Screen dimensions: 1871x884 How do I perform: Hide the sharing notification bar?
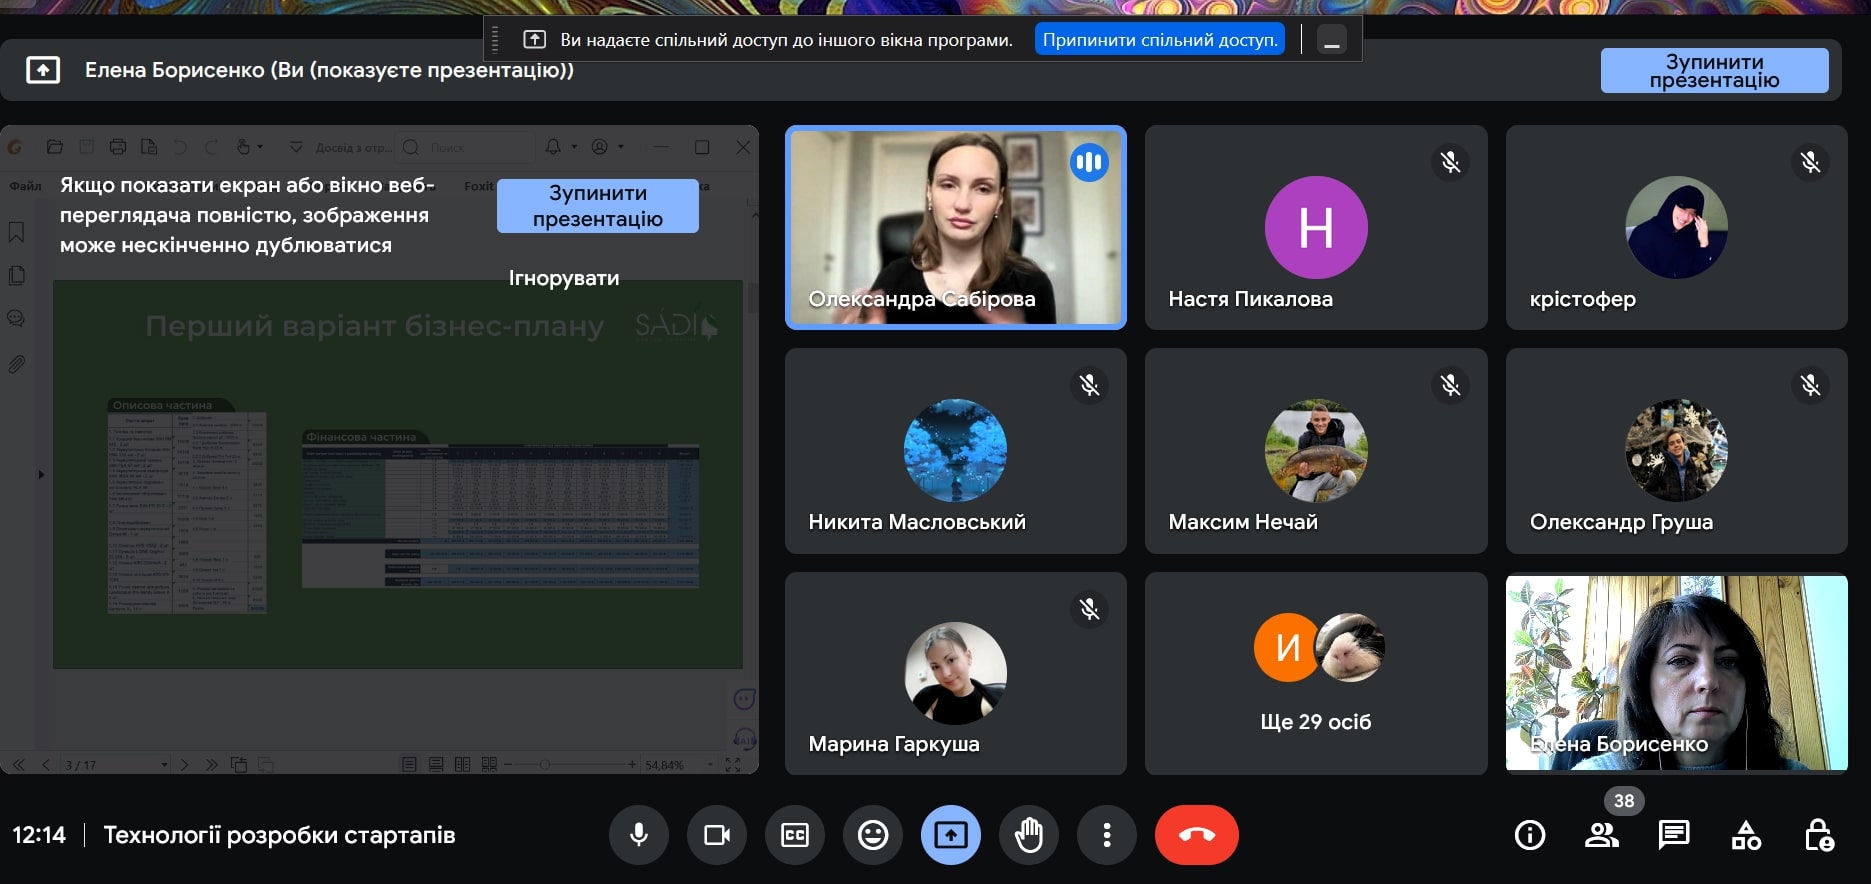pyautogui.click(x=1332, y=40)
